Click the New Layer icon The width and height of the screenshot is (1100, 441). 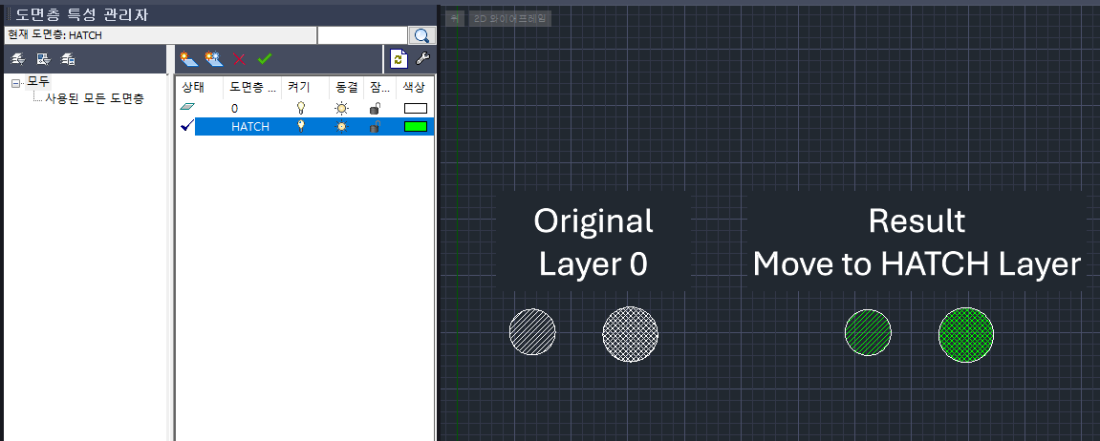pyautogui.click(x=188, y=59)
